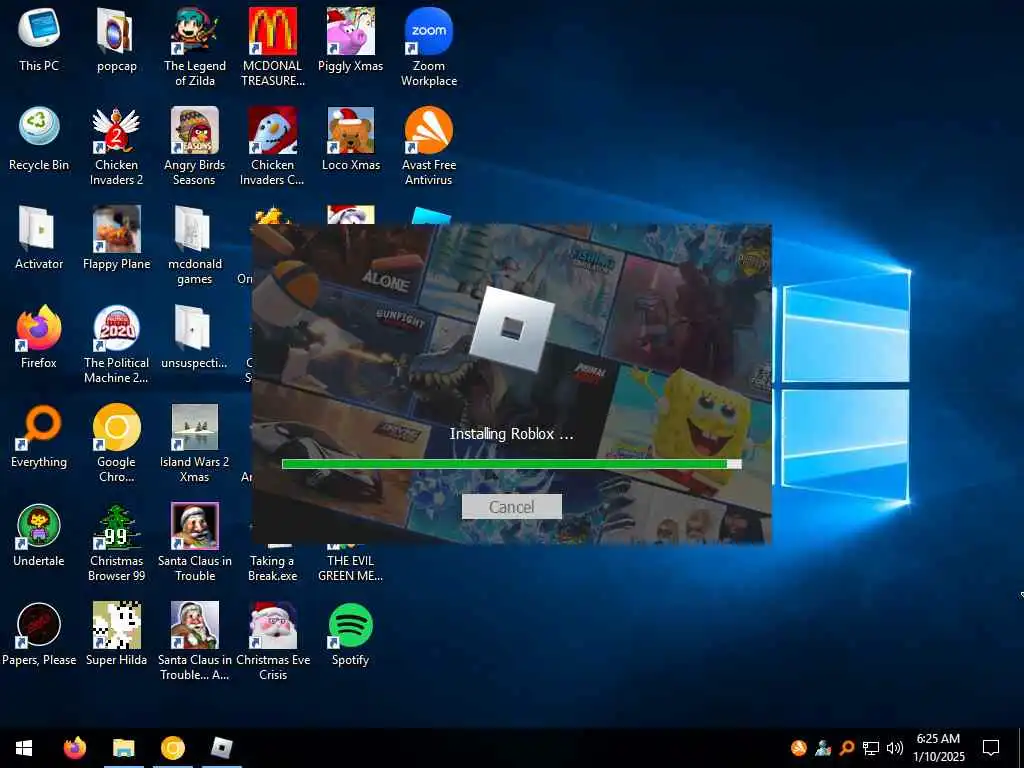Open File Explorer from the taskbar
Image resolution: width=1024 pixels, height=768 pixels.
(x=123, y=748)
